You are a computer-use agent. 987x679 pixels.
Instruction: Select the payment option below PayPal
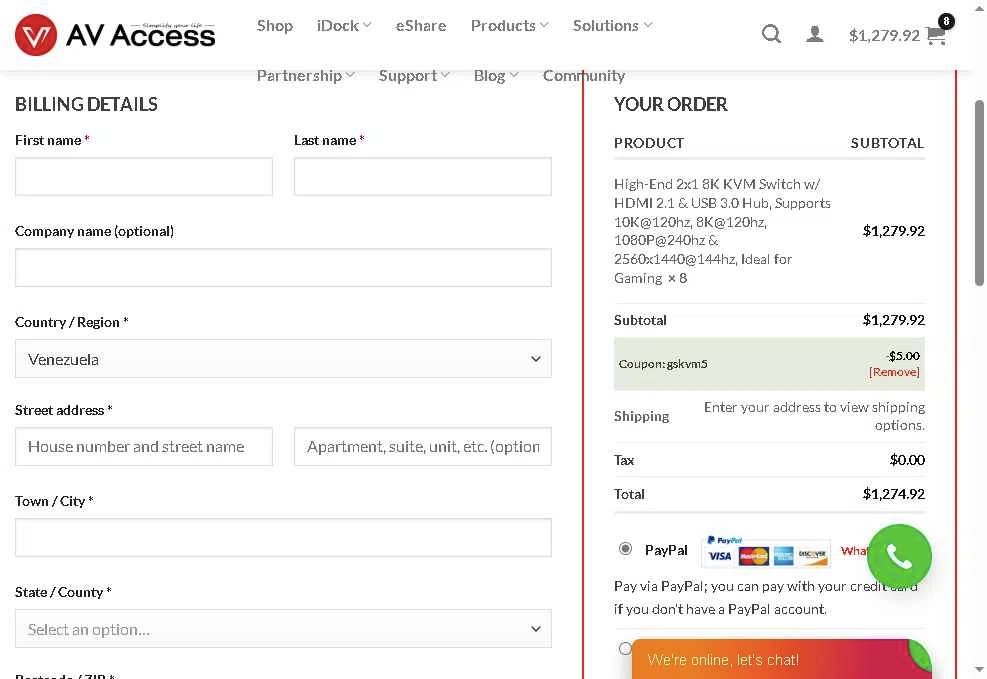(625, 648)
